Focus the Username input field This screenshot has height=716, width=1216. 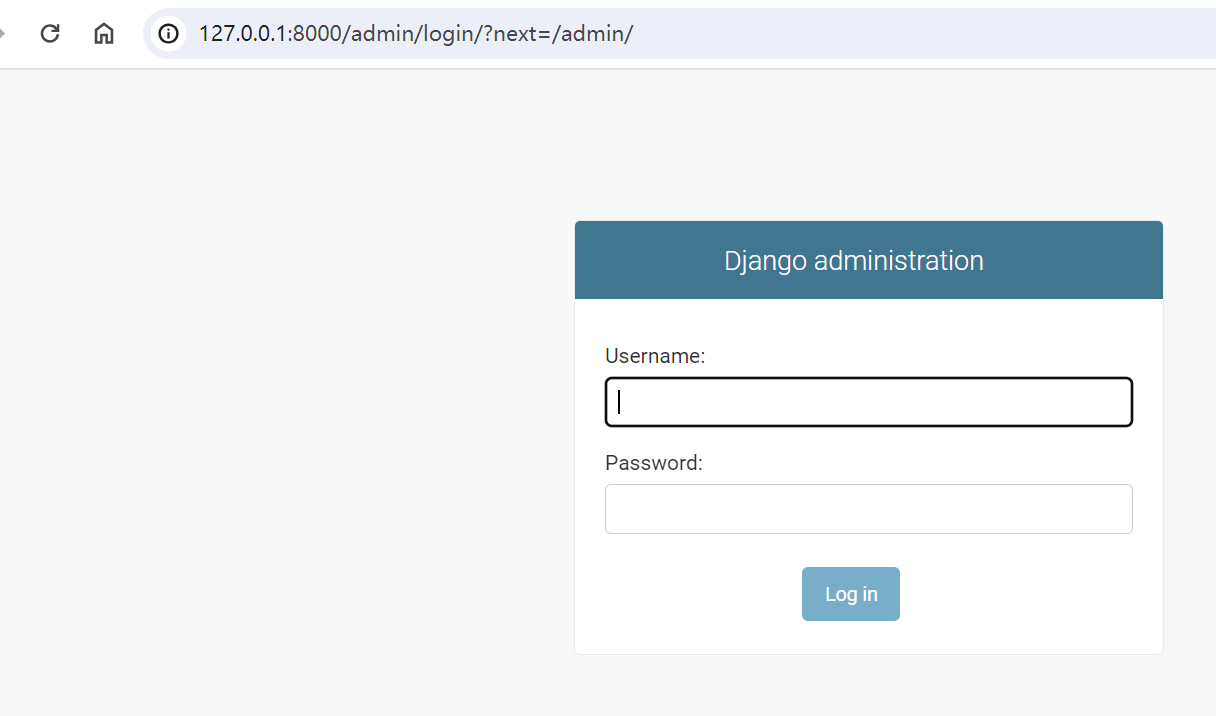[868, 402]
